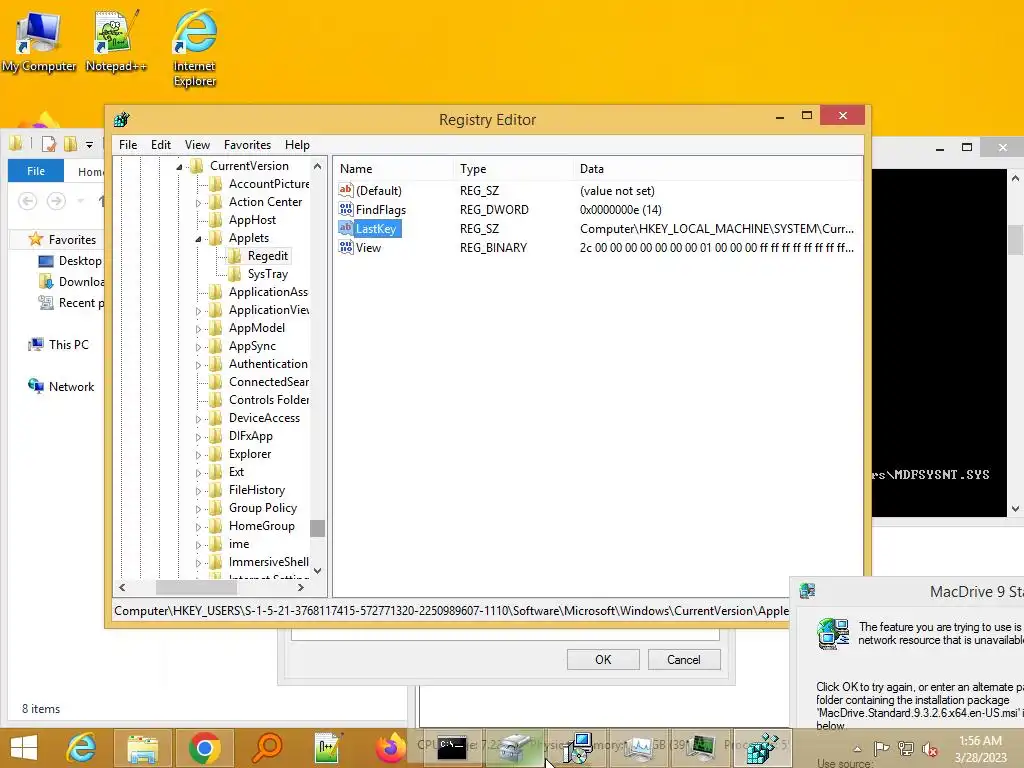Viewport: 1024px width, 768px height.
Task: Click the network icon in system tray
Action: [x=906, y=749]
